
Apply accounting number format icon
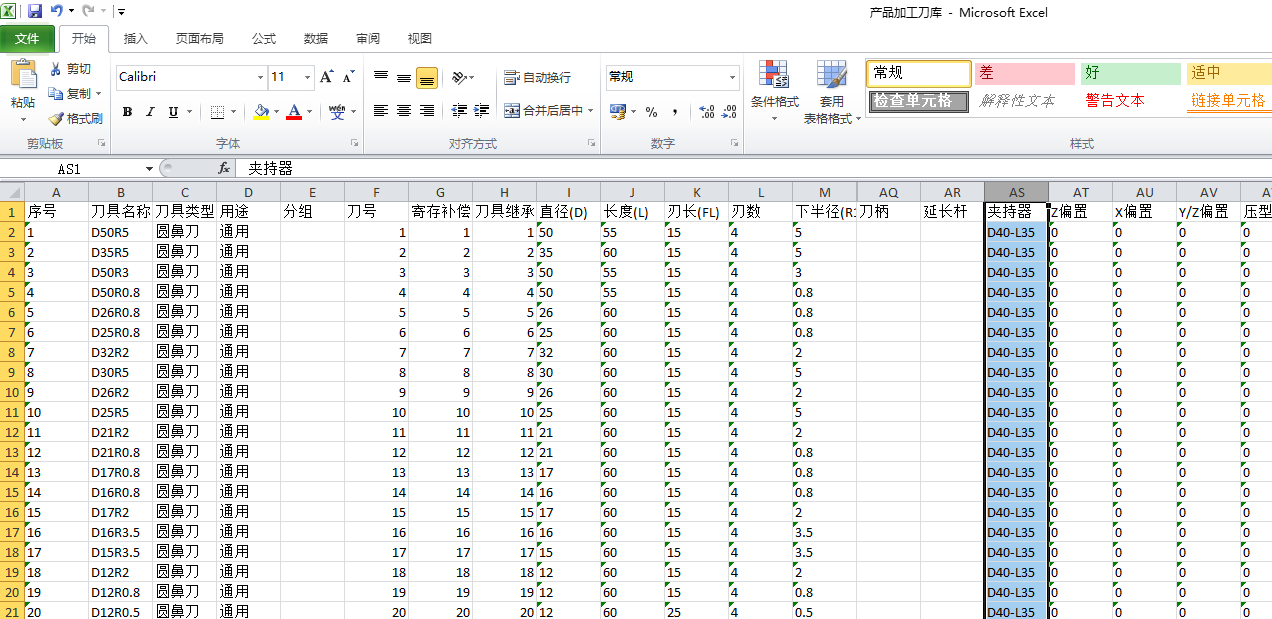pyautogui.click(x=617, y=111)
